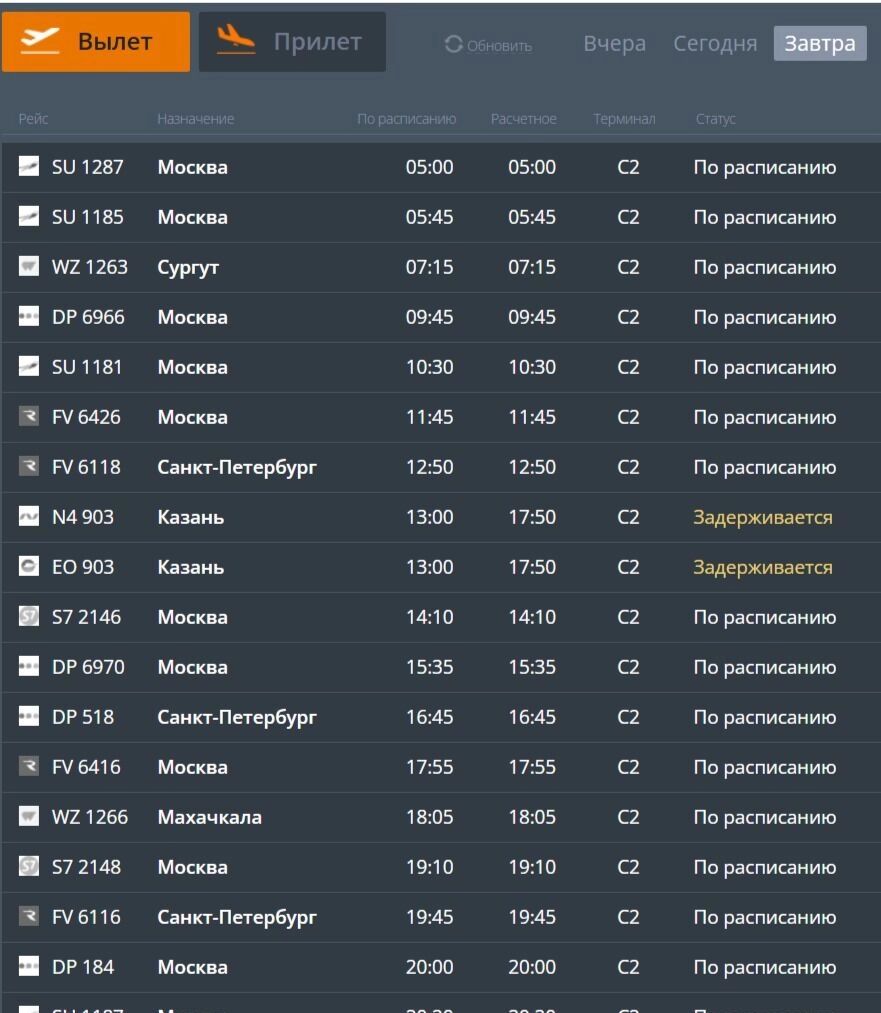Sort by Статус column header

(x=715, y=119)
